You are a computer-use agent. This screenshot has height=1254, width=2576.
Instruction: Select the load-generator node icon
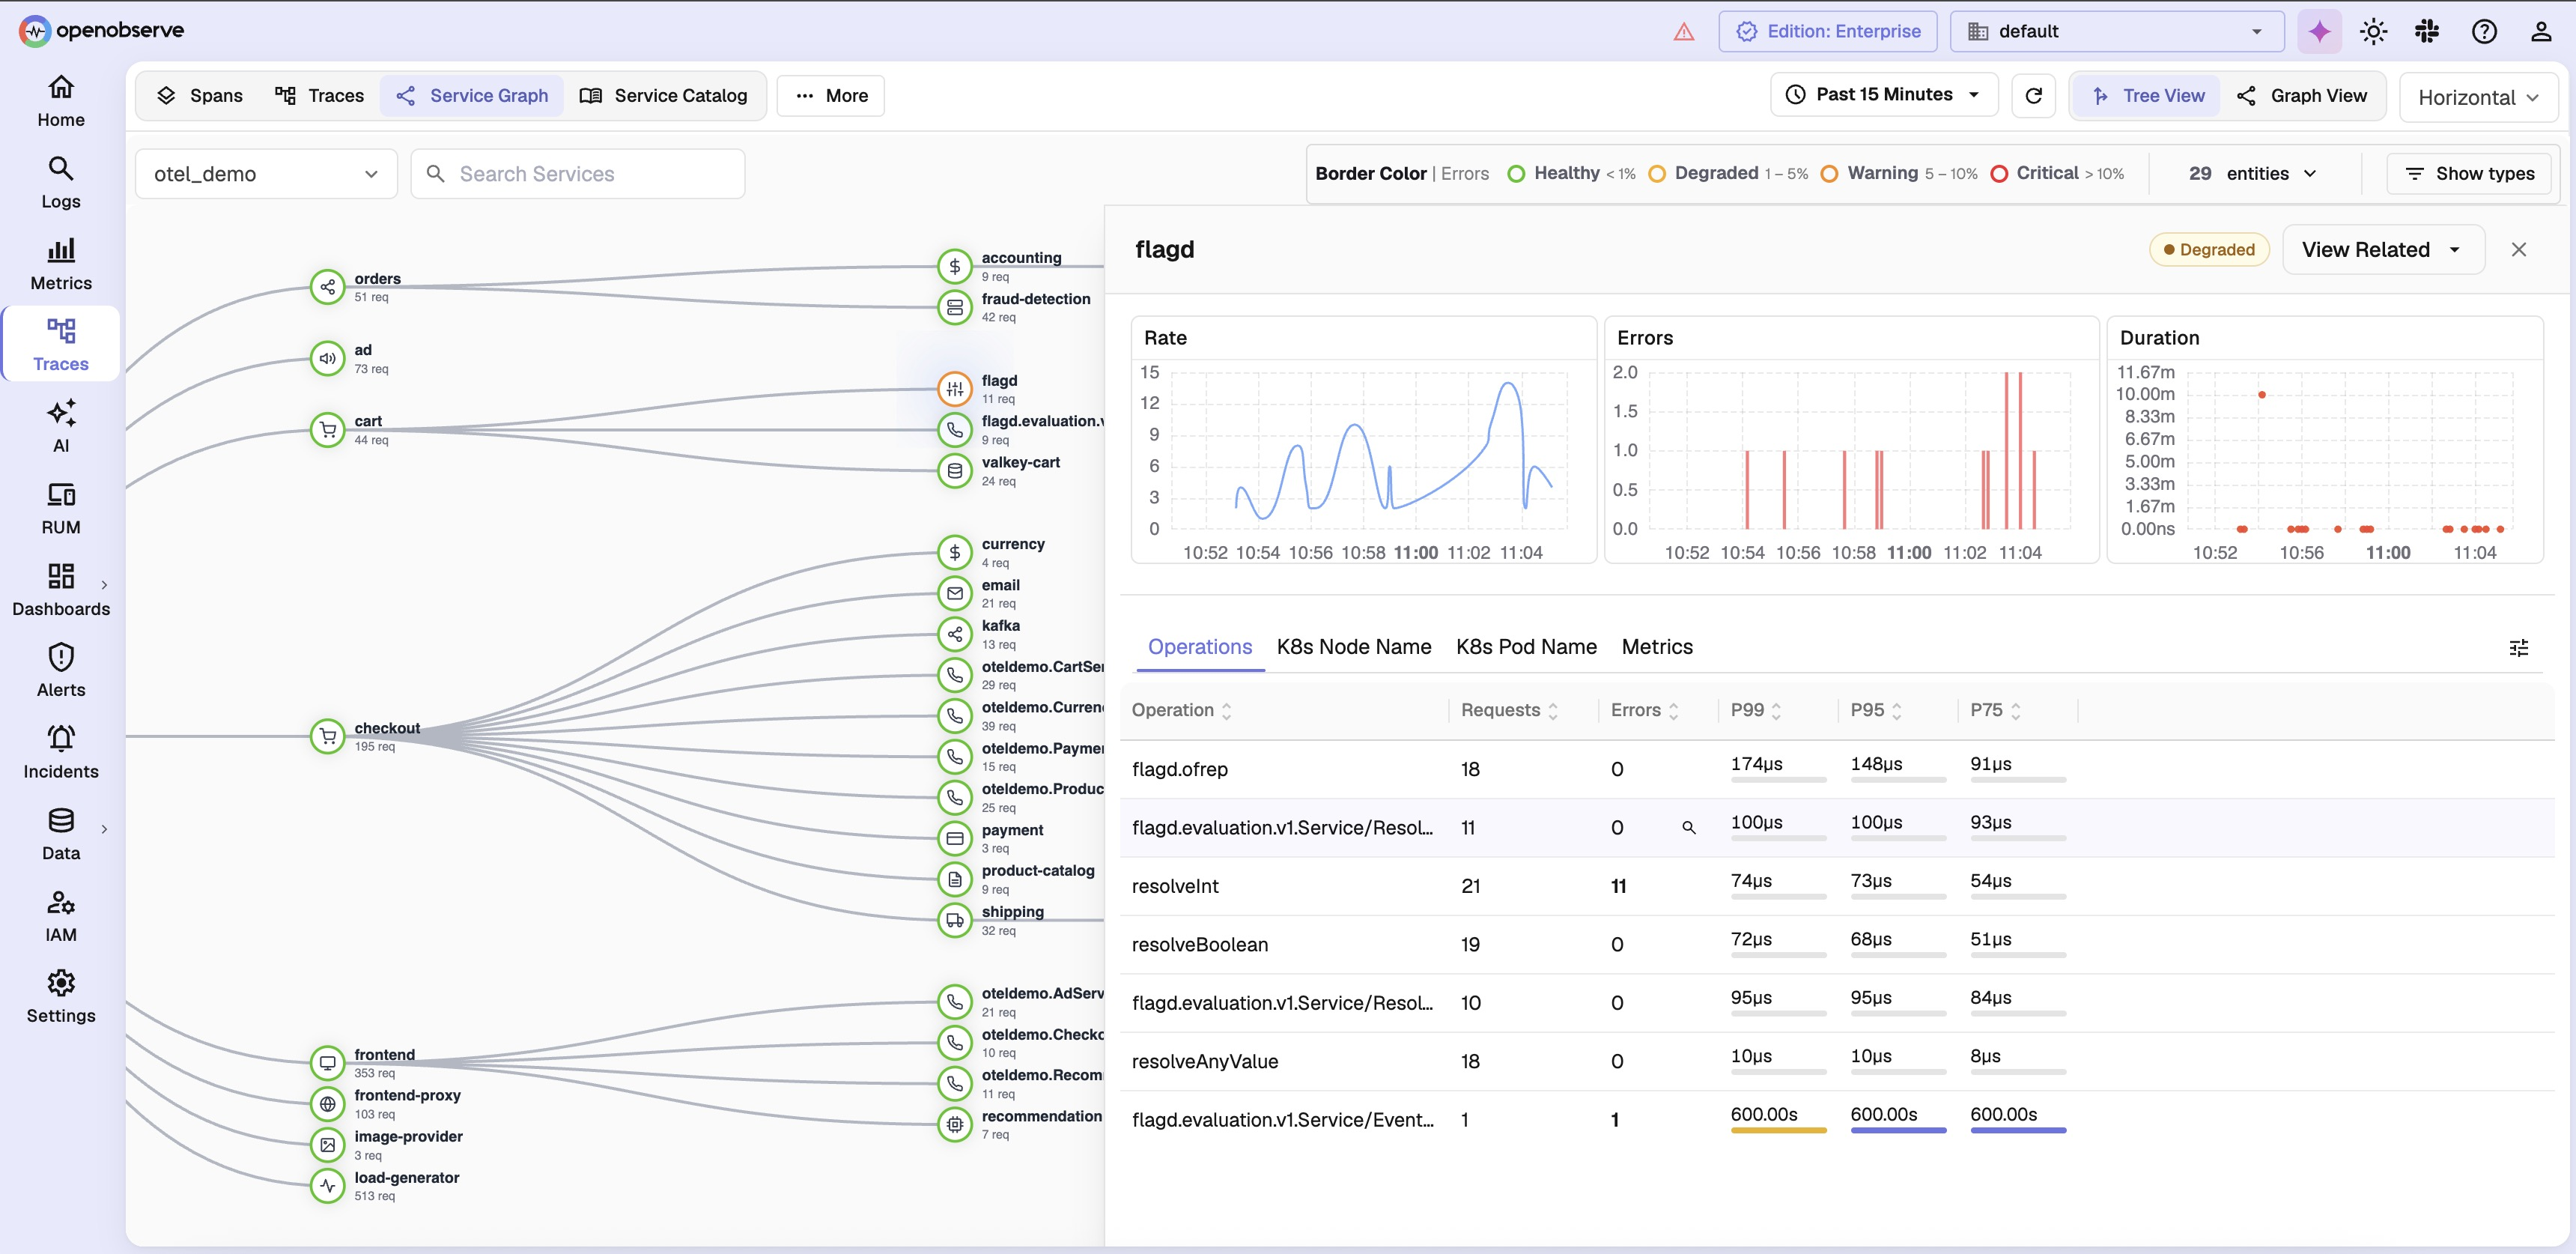(327, 1186)
